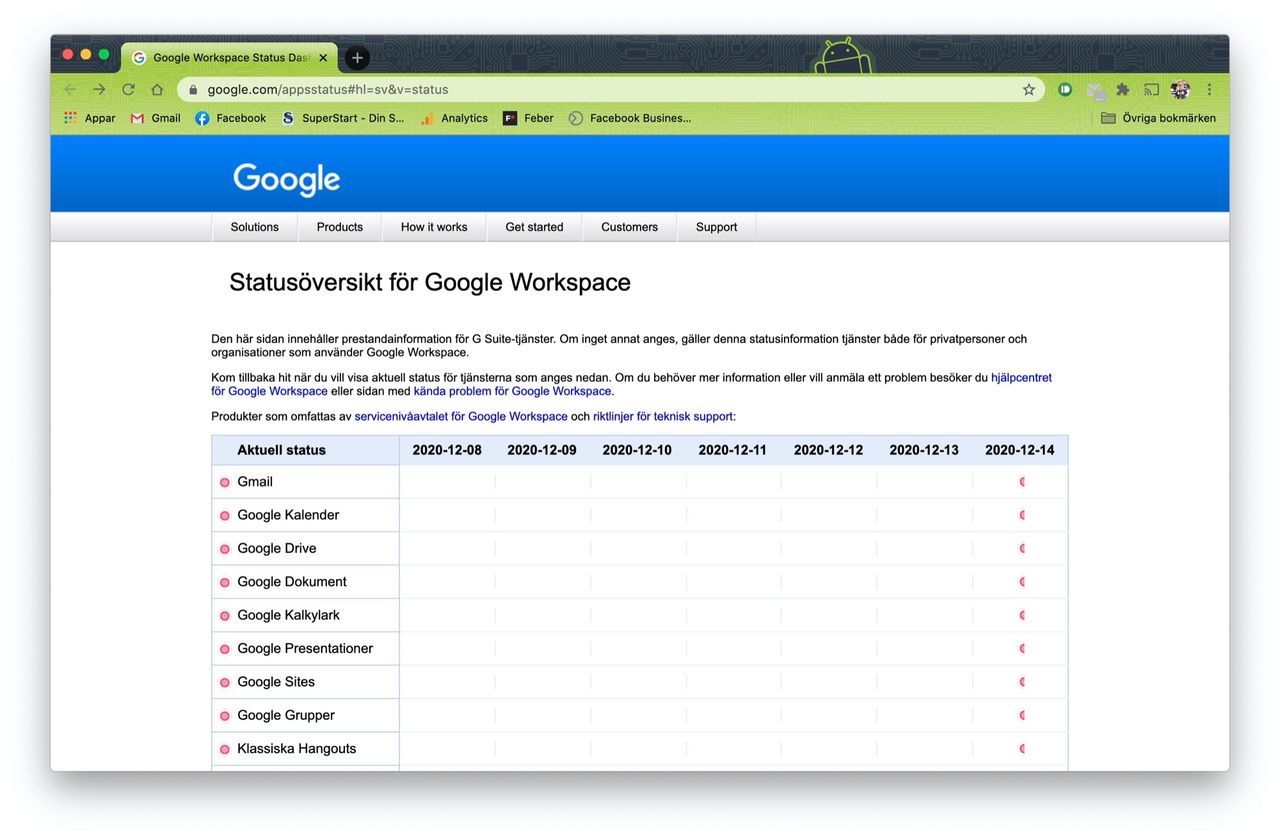This screenshot has width=1280, height=838.
Task: Click the current status dot beside Google Drive
Action: 225,549
